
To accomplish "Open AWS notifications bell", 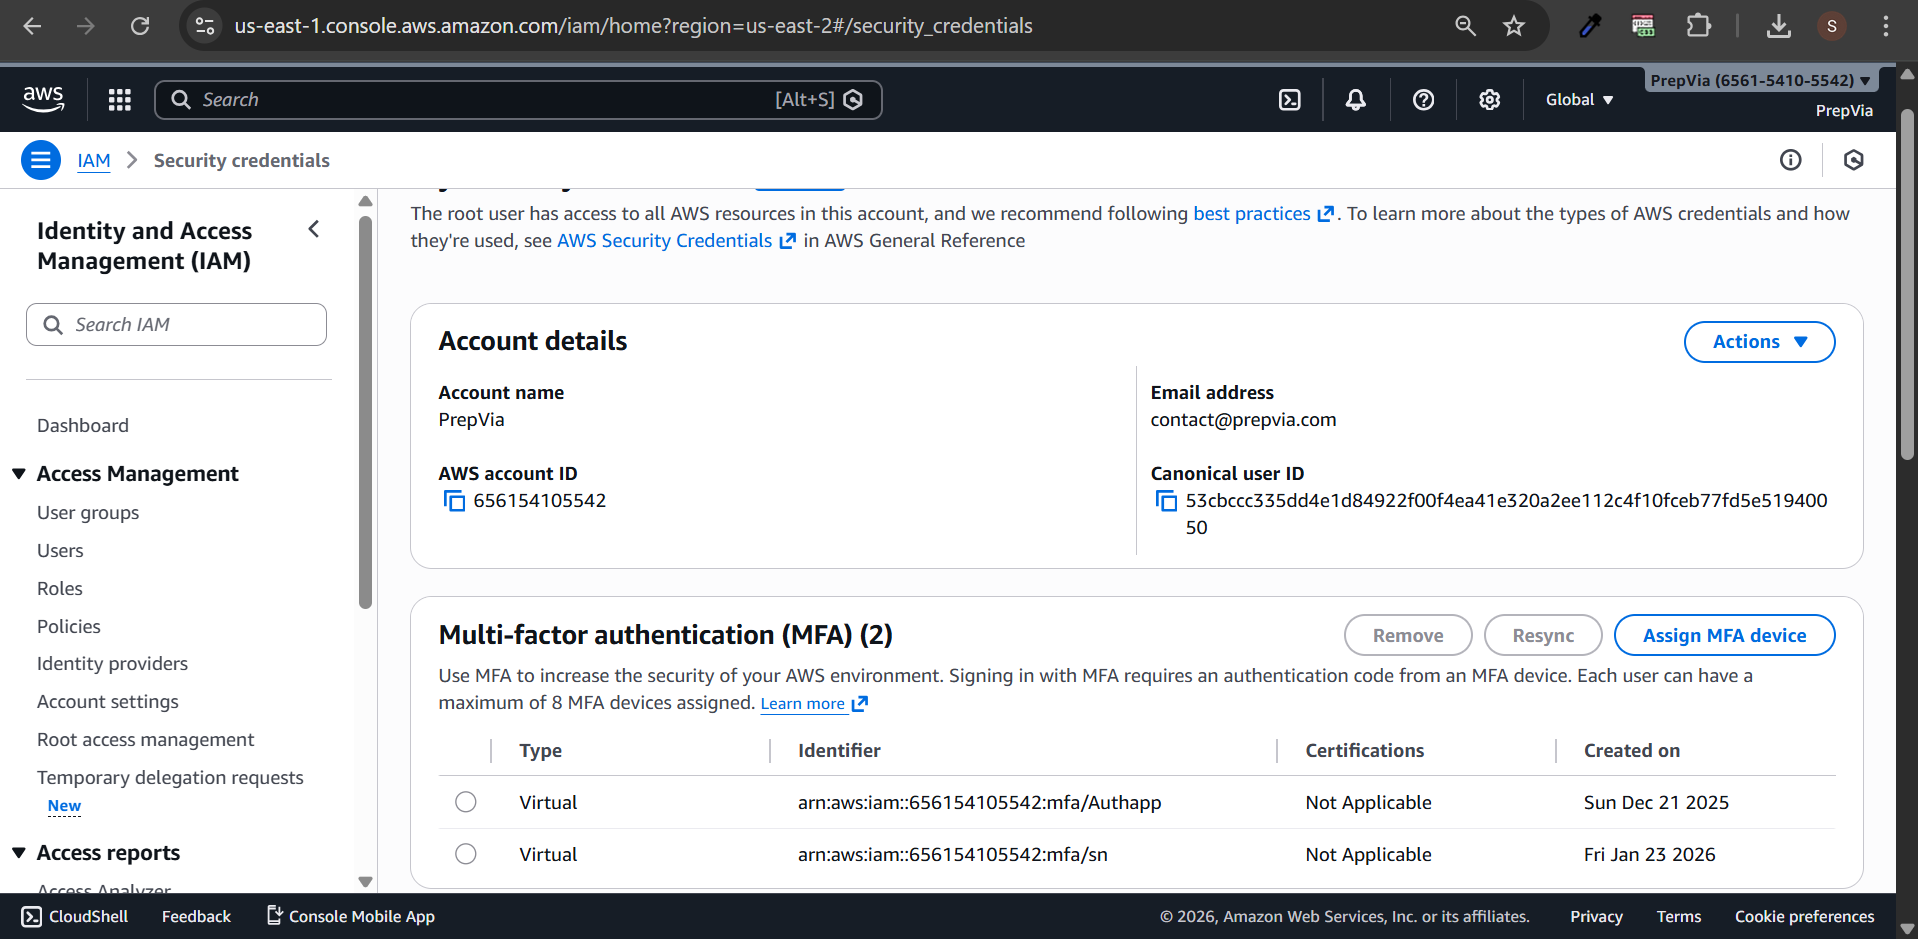I will click(1356, 99).
